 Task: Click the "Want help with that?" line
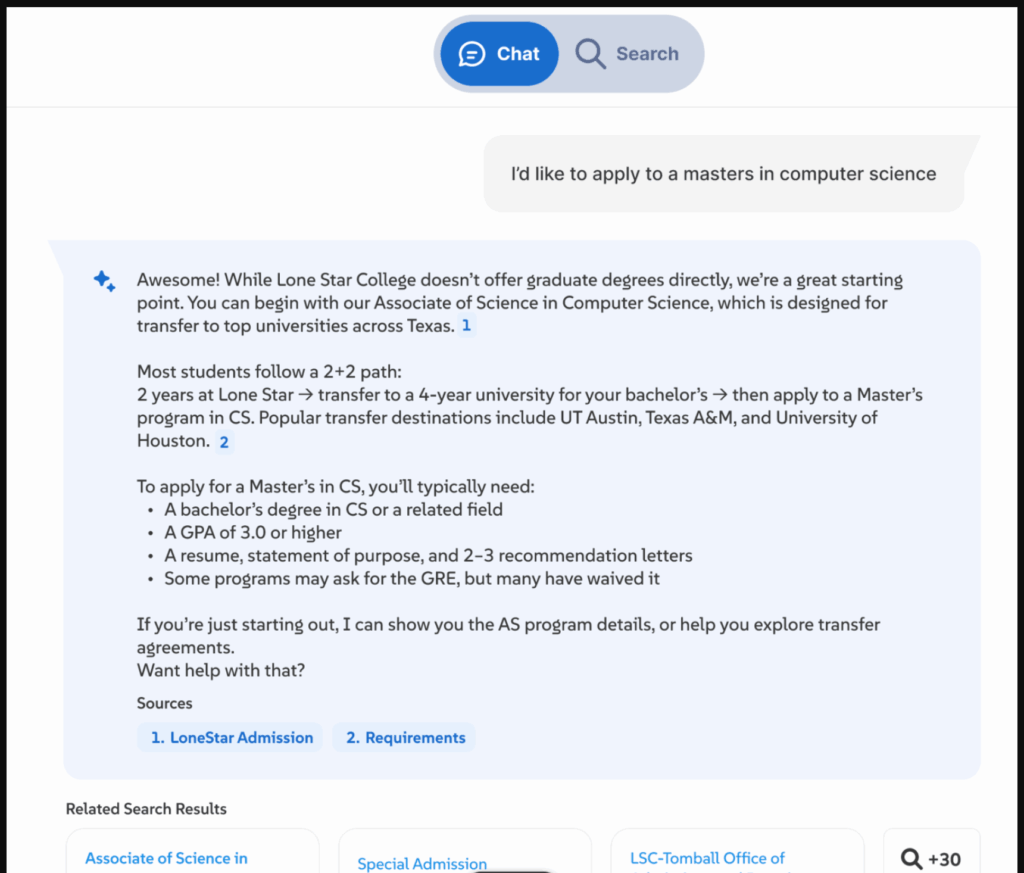tap(221, 670)
